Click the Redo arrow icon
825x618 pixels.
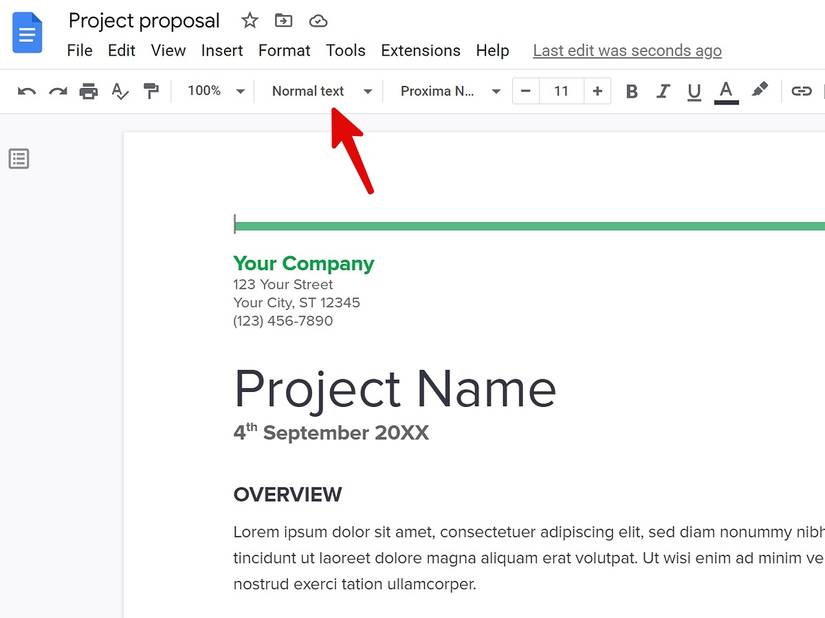click(x=58, y=91)
